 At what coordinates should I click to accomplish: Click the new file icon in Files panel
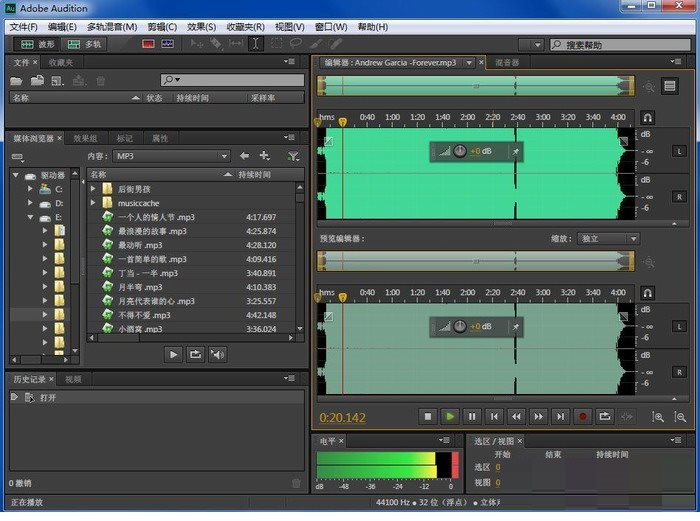(x=58, y=81)
